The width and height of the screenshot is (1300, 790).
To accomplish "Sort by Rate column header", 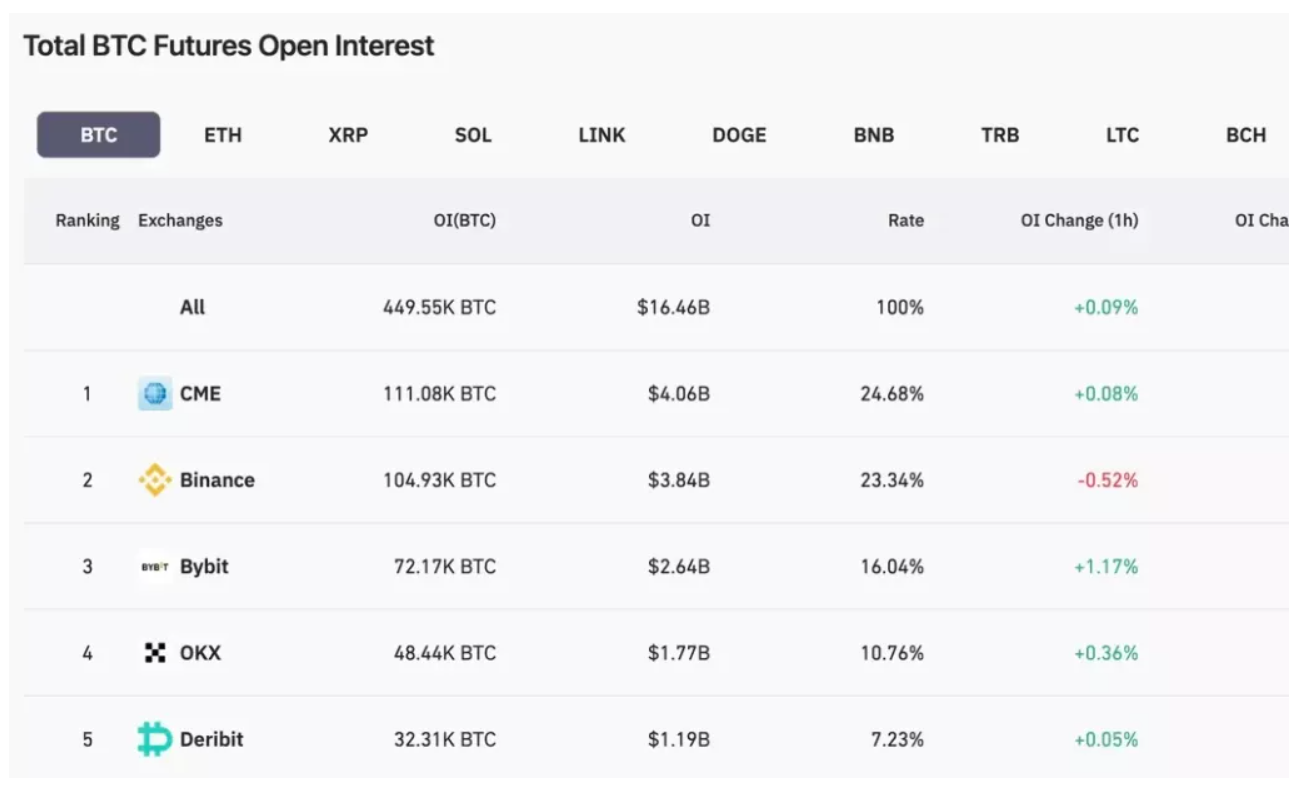I will 905,220.
